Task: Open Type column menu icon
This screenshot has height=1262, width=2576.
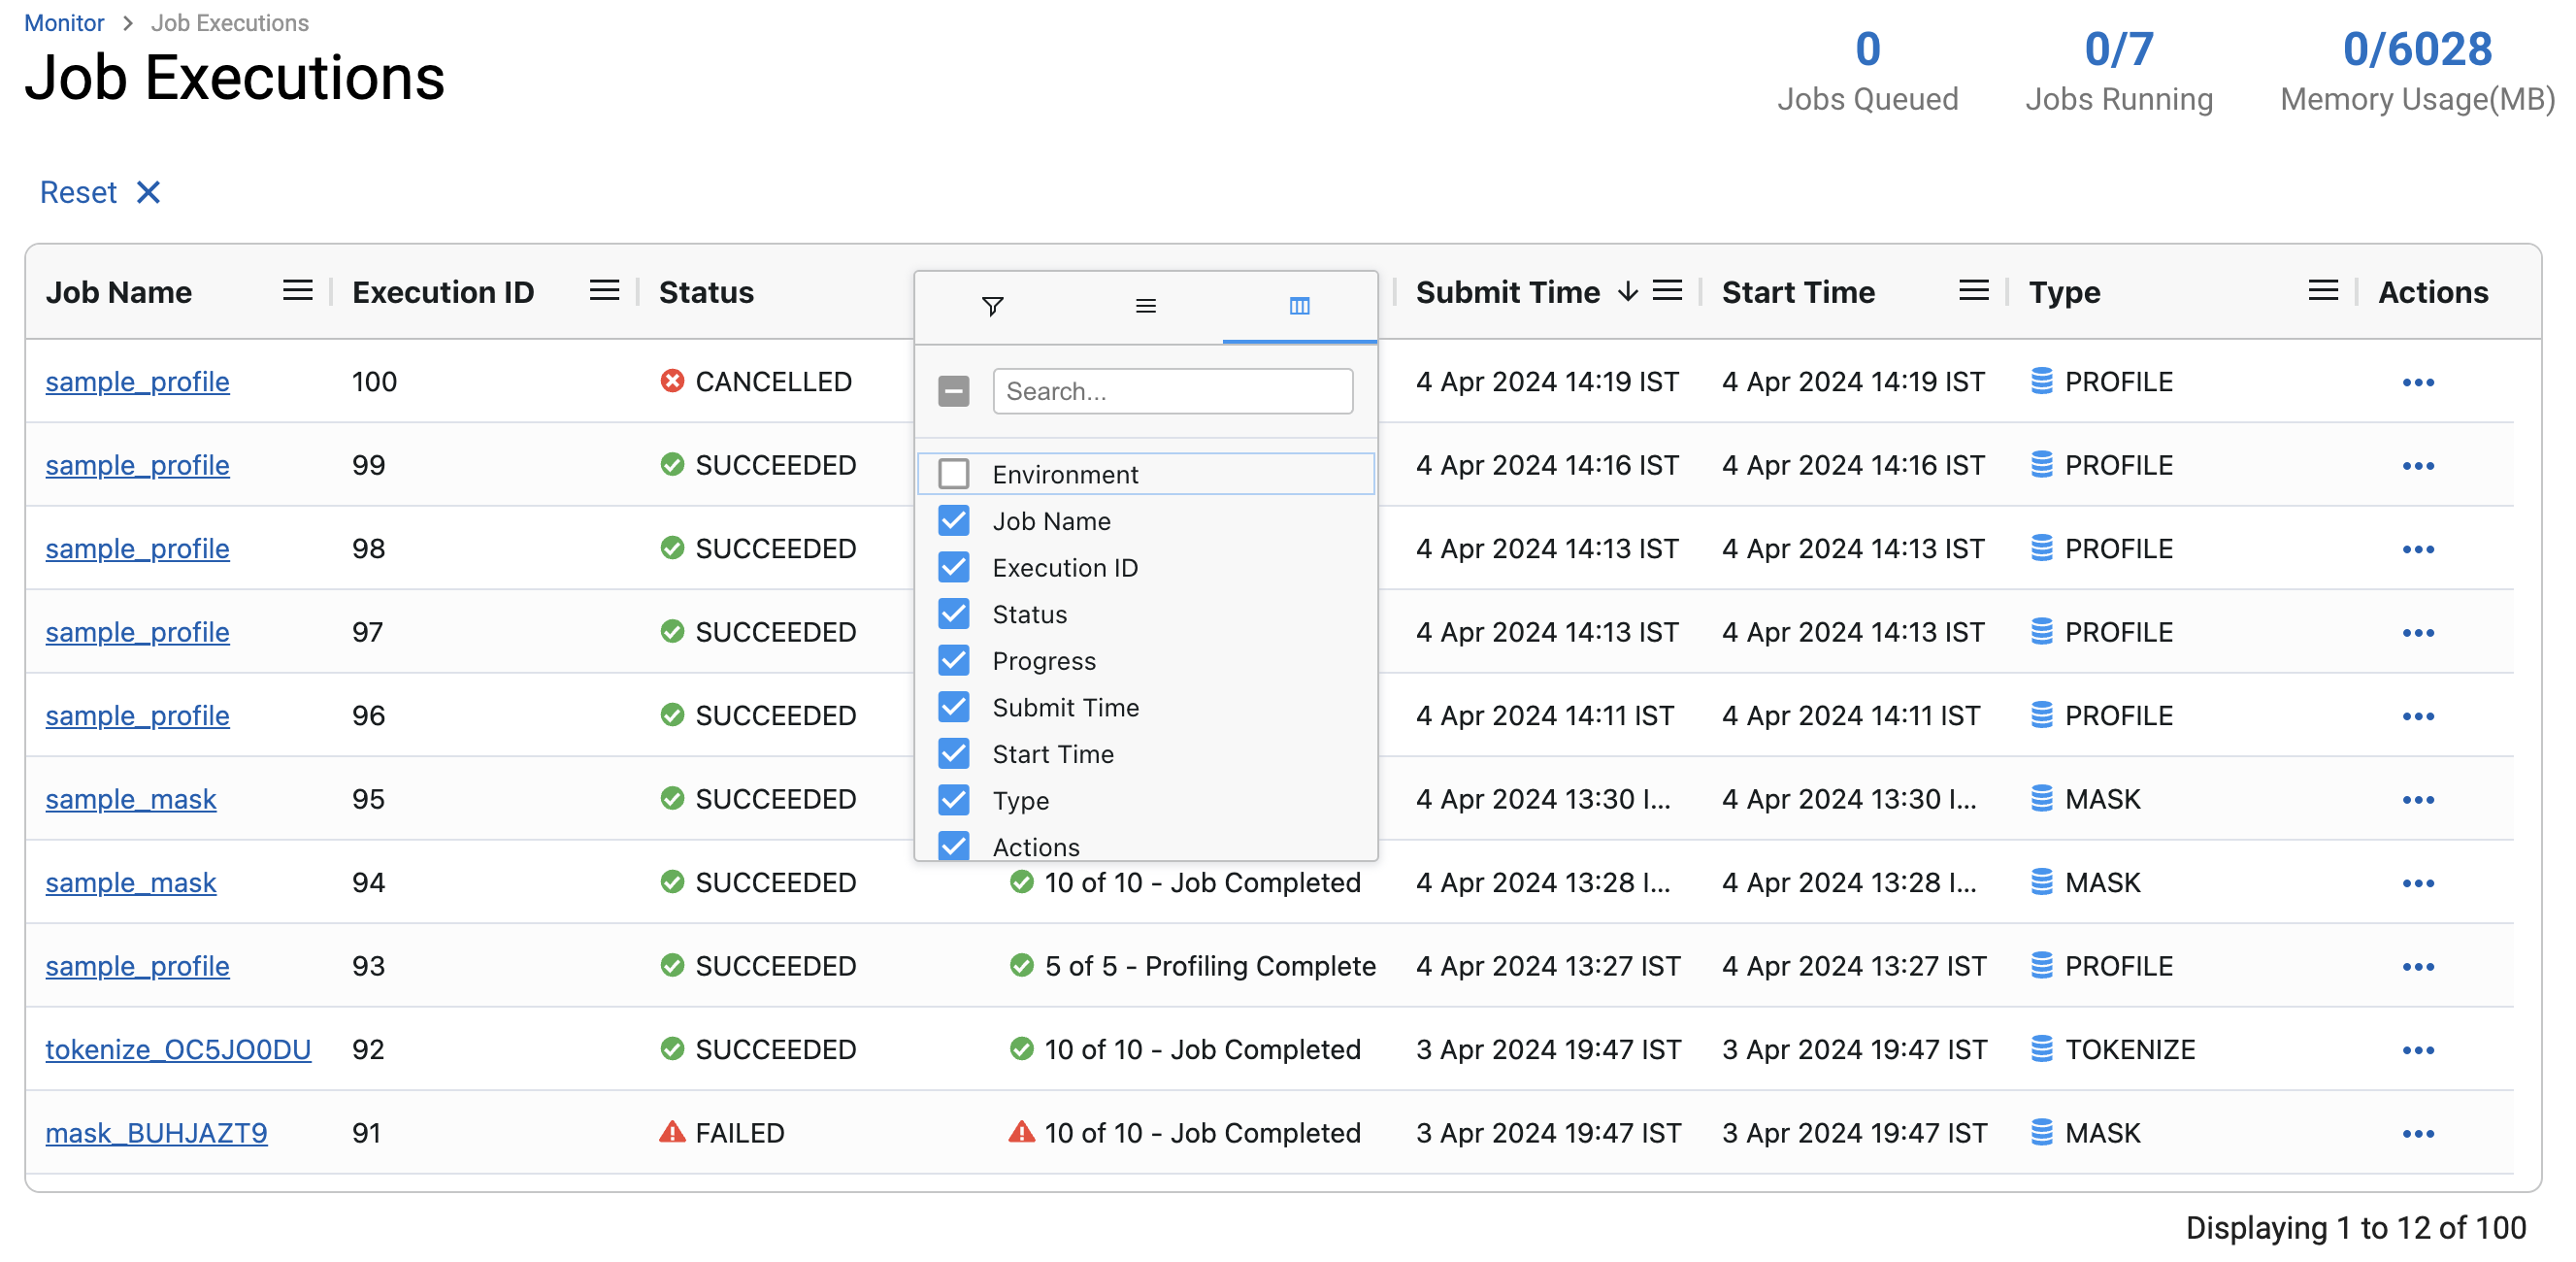Action: coord(2323,291)
